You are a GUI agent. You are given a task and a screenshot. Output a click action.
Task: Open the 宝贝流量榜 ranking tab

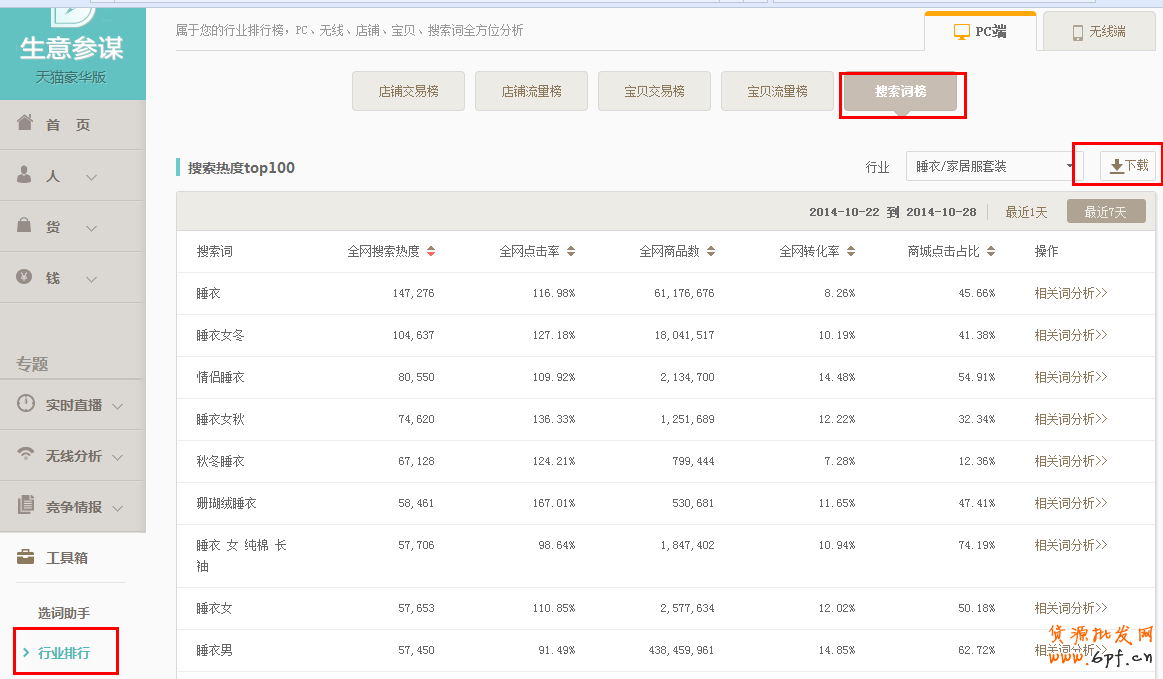[x=777, y=91]
